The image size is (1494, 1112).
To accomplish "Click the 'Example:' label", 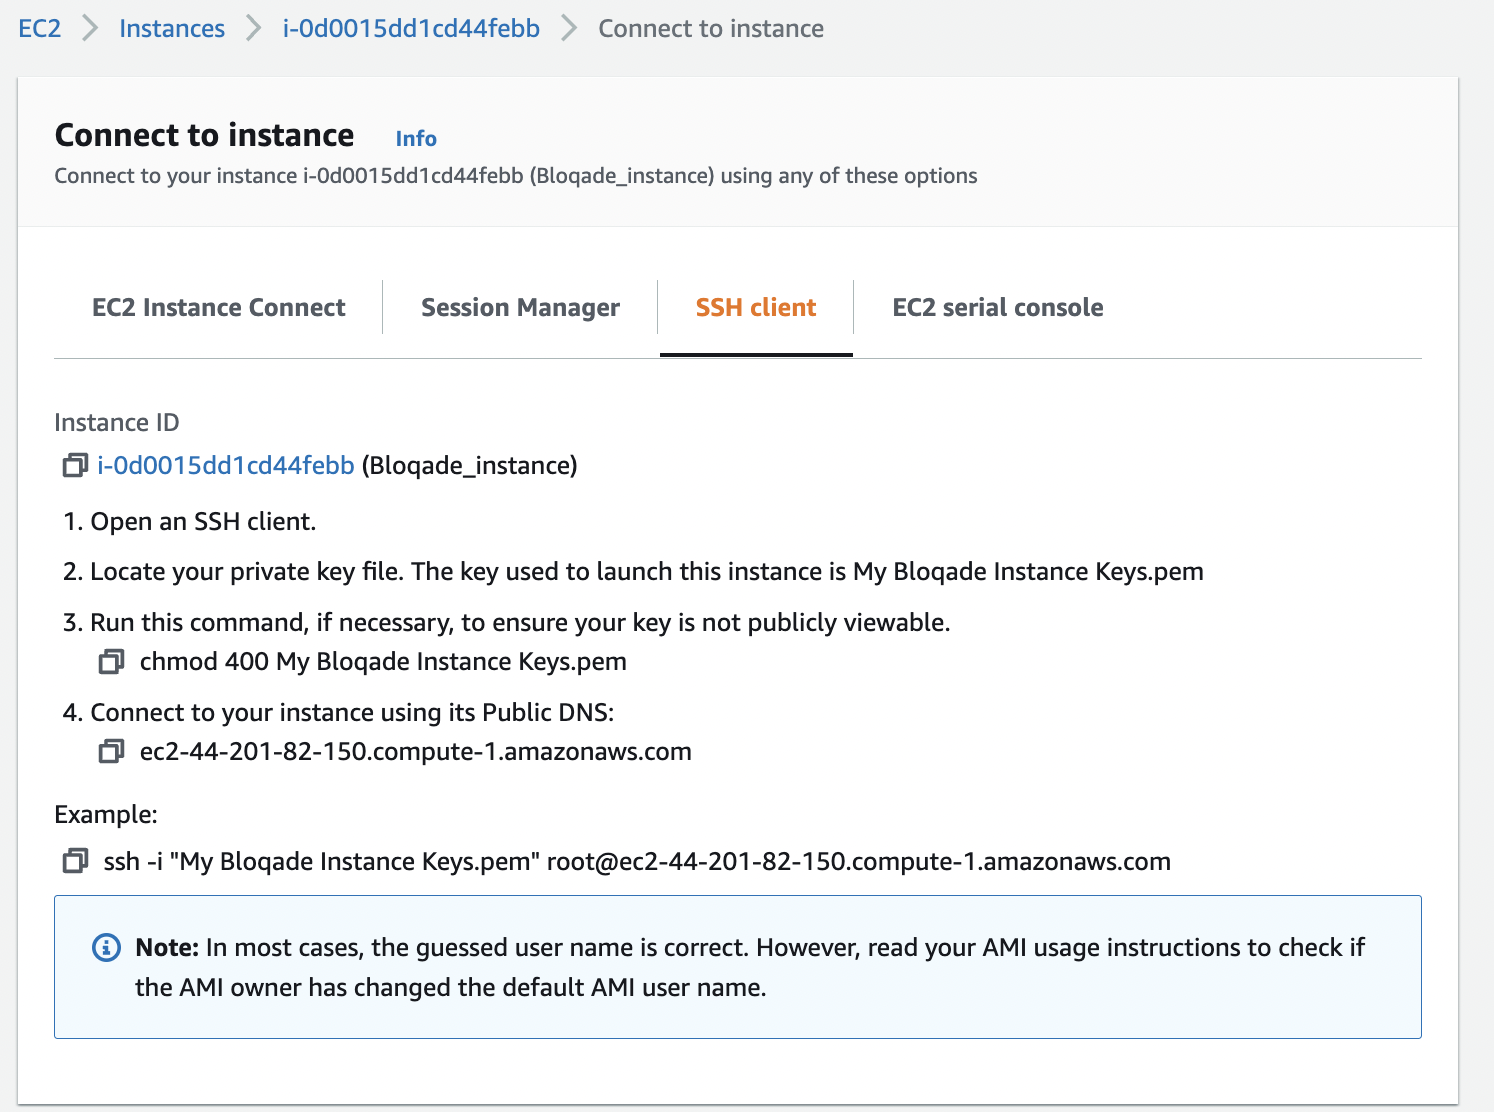I will click(106, 814).
